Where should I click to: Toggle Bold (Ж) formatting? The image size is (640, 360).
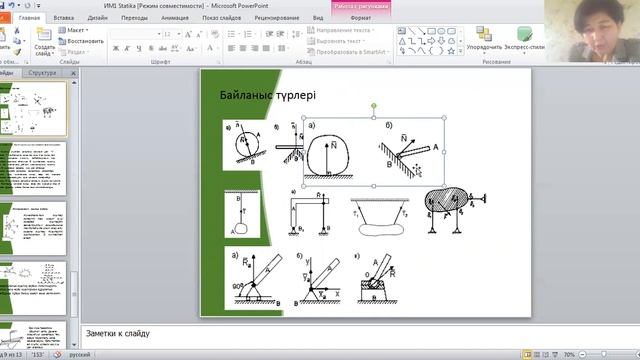[116, 49]
